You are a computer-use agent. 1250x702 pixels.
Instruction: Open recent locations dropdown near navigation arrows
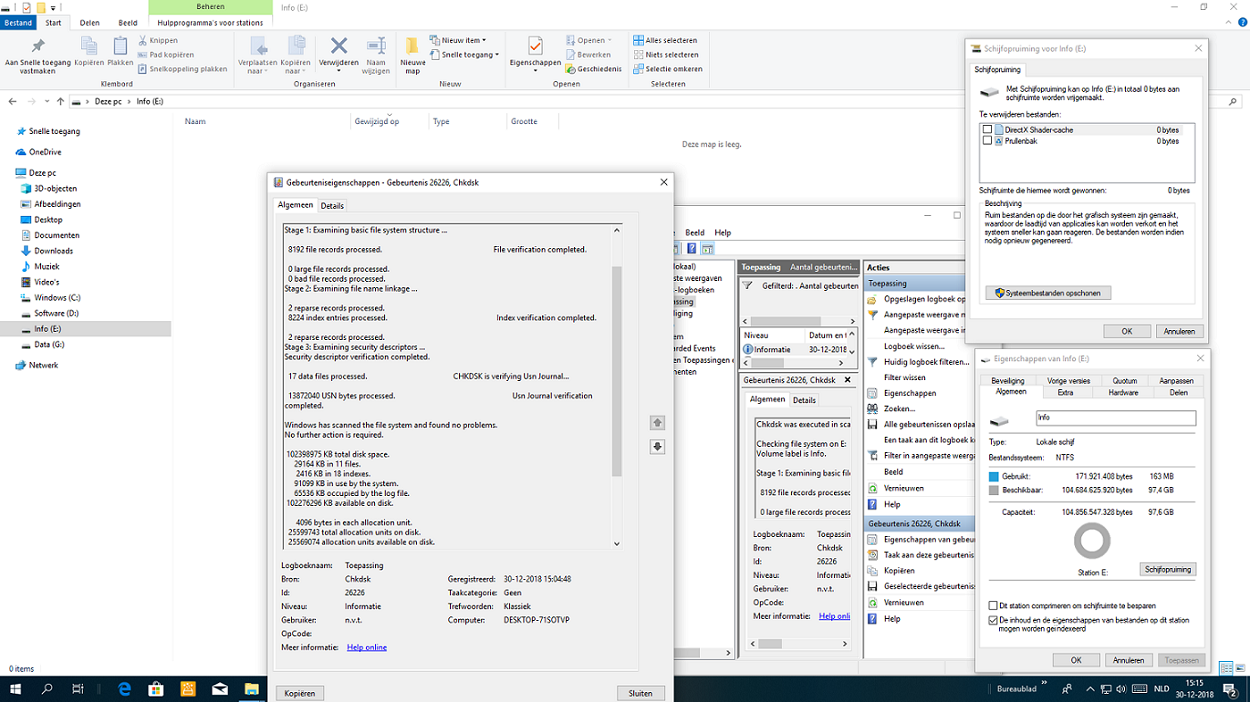pos(47,102)
